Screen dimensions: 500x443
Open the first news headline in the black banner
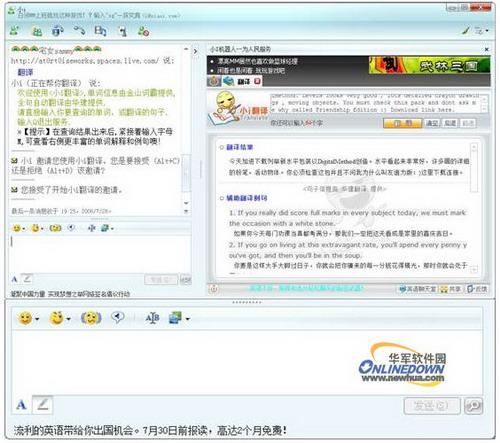[x=258, y=61]
